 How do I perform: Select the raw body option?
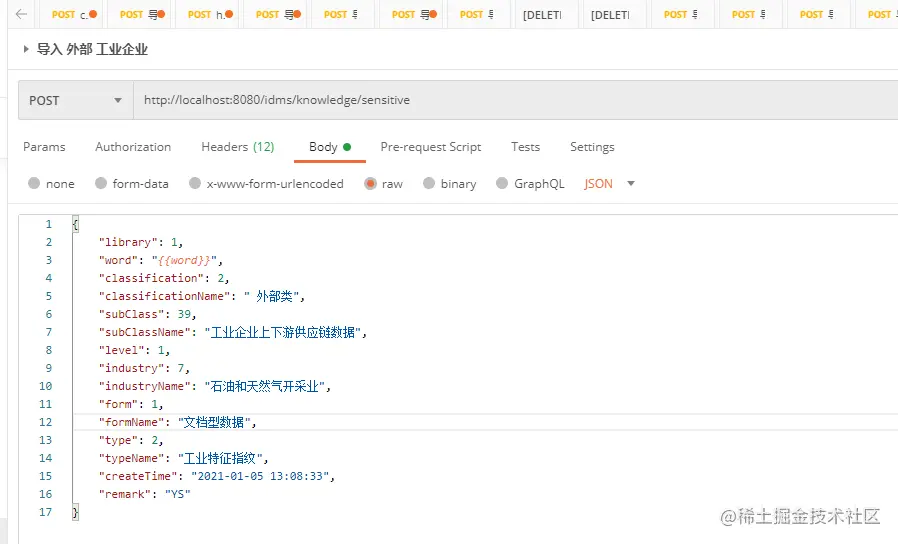tap(370, 183)
